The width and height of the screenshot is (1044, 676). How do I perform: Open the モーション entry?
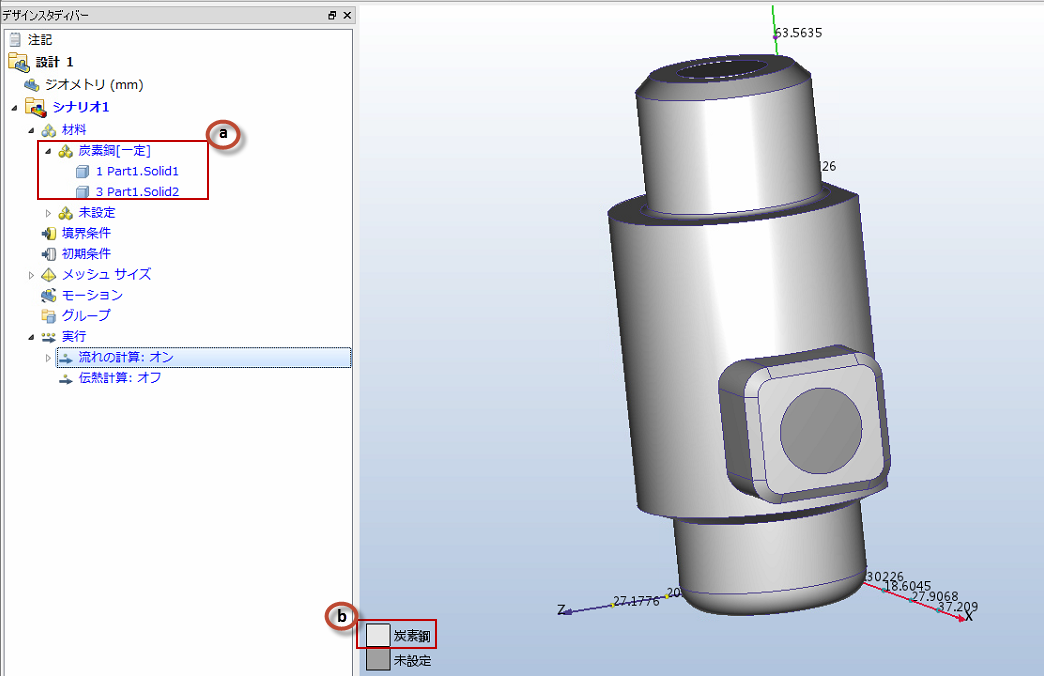[93, 295]
